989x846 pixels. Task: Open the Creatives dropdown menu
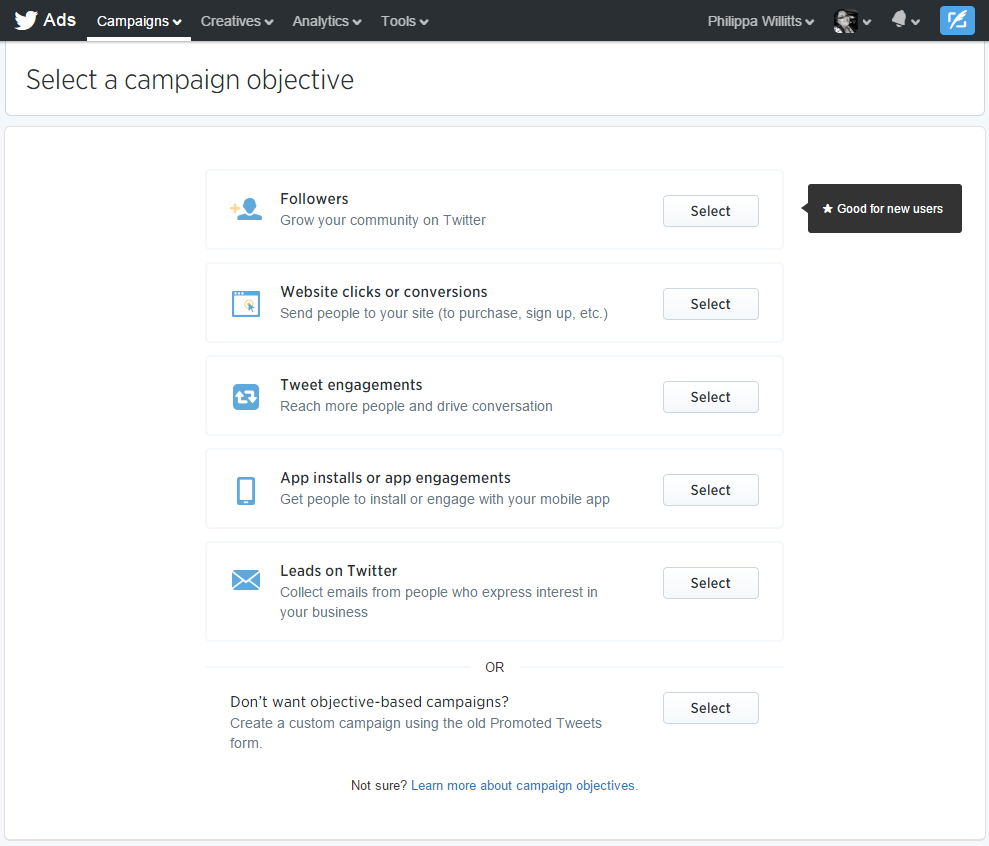(x=237, y=21)
